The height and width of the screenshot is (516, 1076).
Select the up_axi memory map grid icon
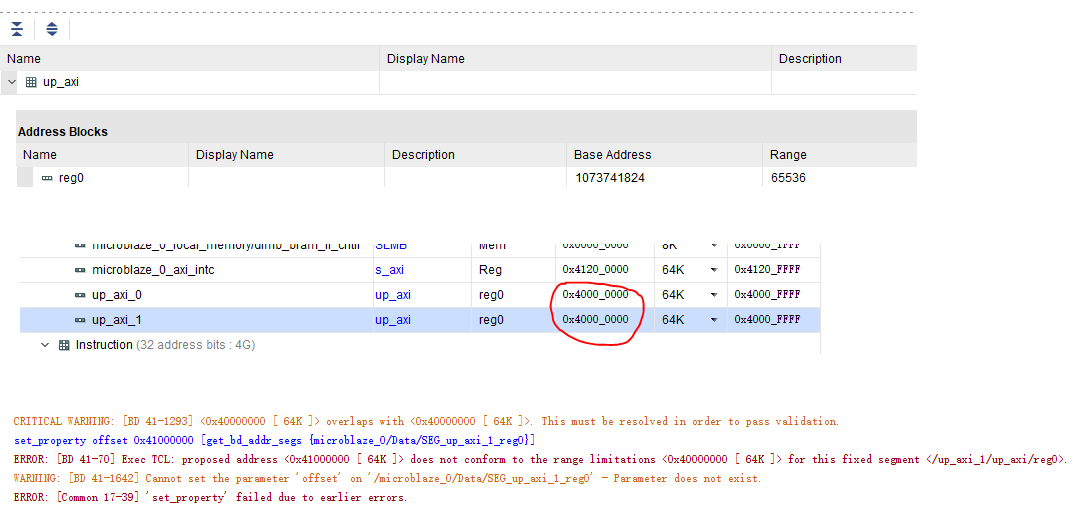31,82
